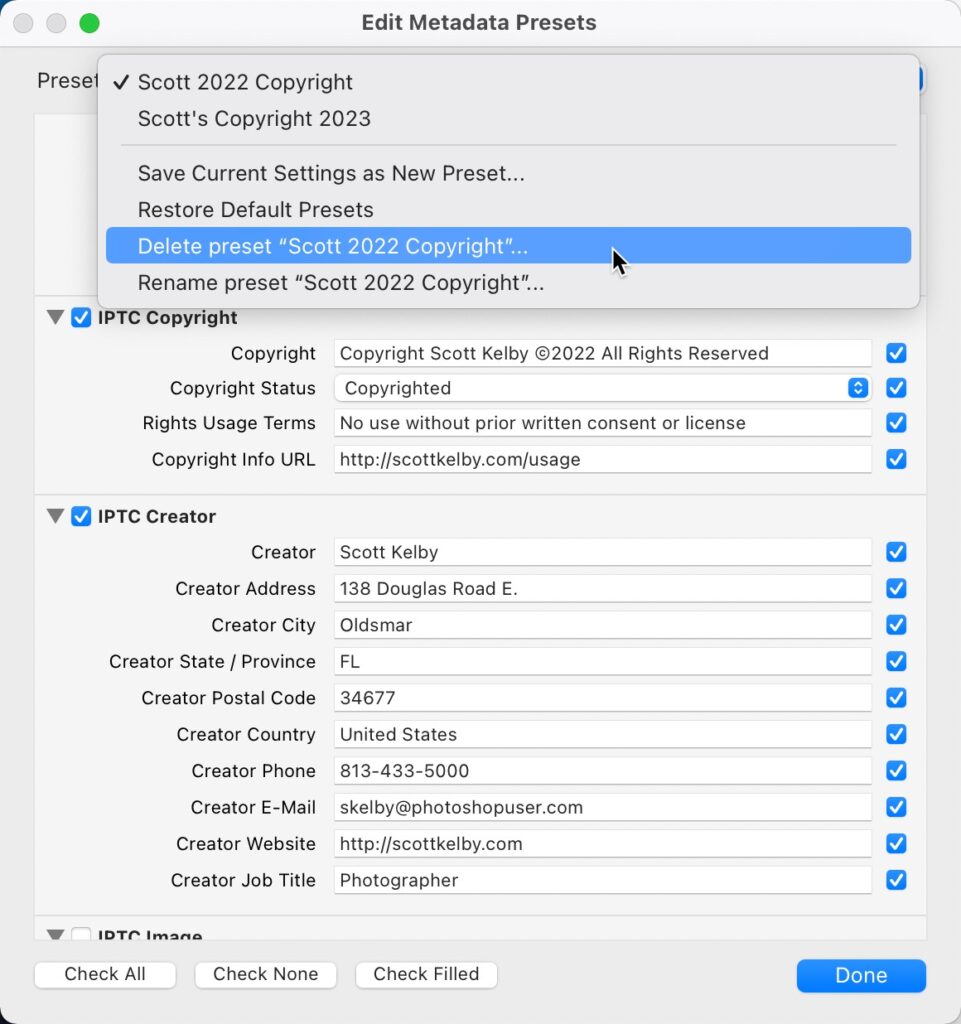
Task: Click the Creator City field
Action: [x=603, y=625]
